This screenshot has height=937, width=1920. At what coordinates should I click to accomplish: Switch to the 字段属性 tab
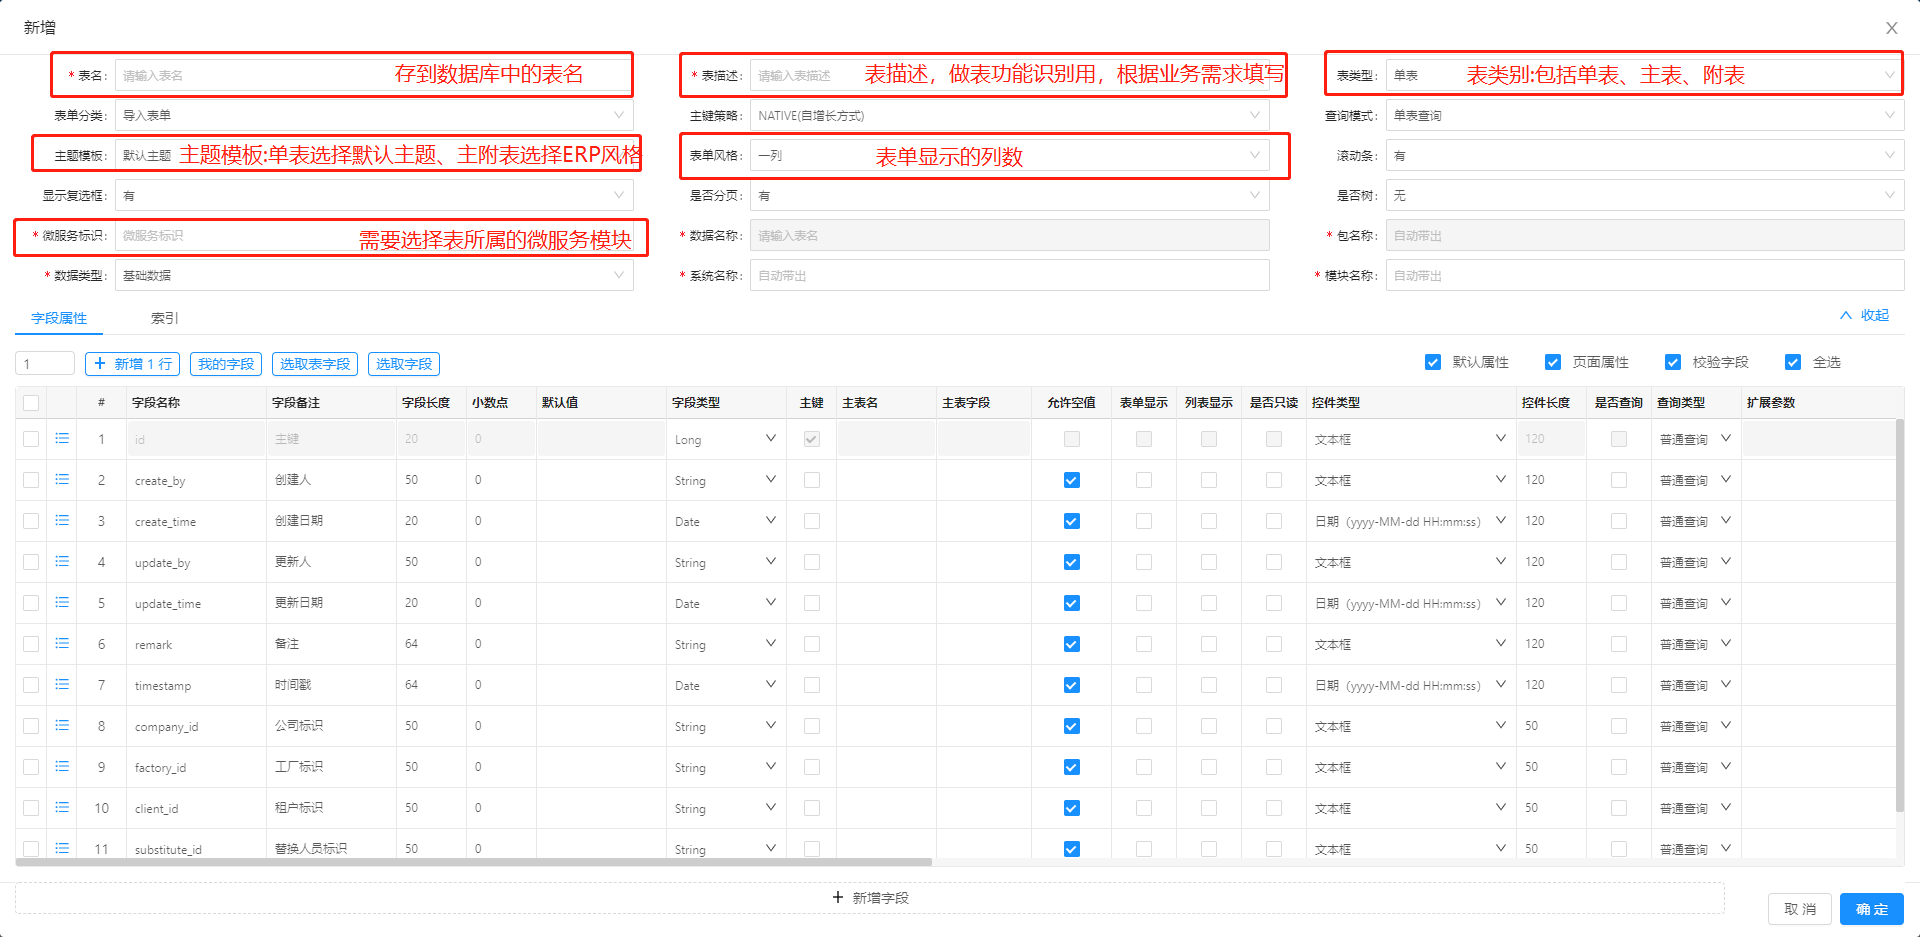pos(59,318)
